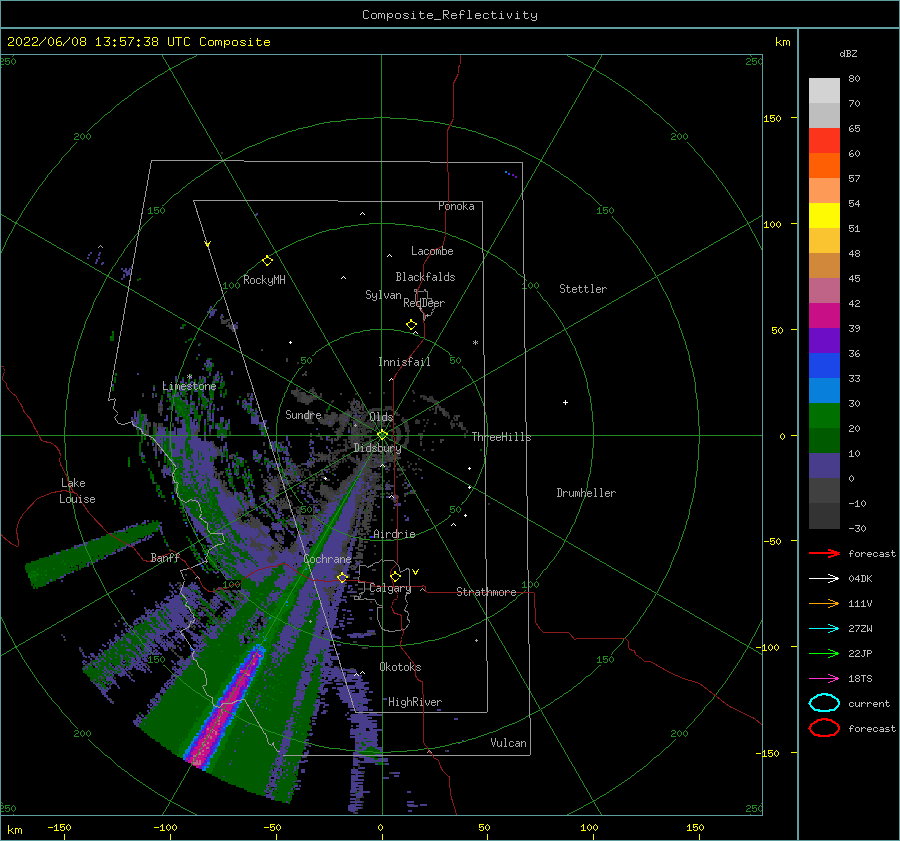Click the Sylvan label

383,295
